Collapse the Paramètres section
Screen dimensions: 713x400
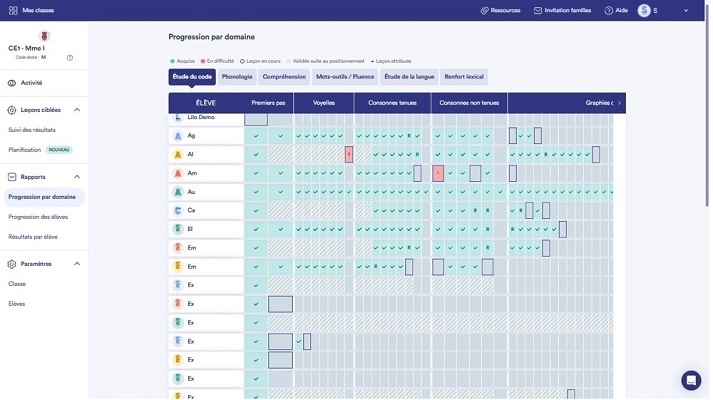[x=77, y=264]
